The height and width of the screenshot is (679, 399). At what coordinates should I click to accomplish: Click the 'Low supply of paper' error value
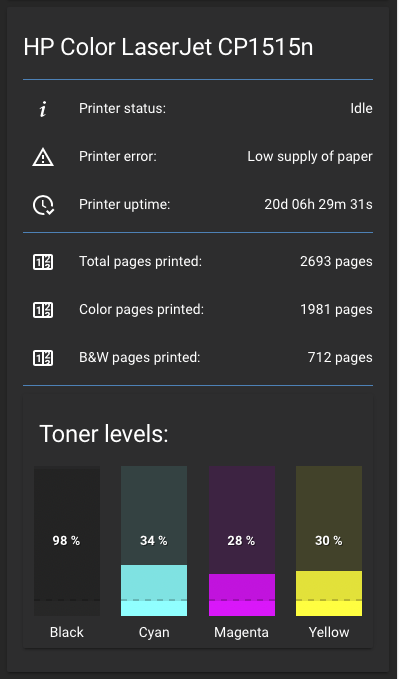310,157
